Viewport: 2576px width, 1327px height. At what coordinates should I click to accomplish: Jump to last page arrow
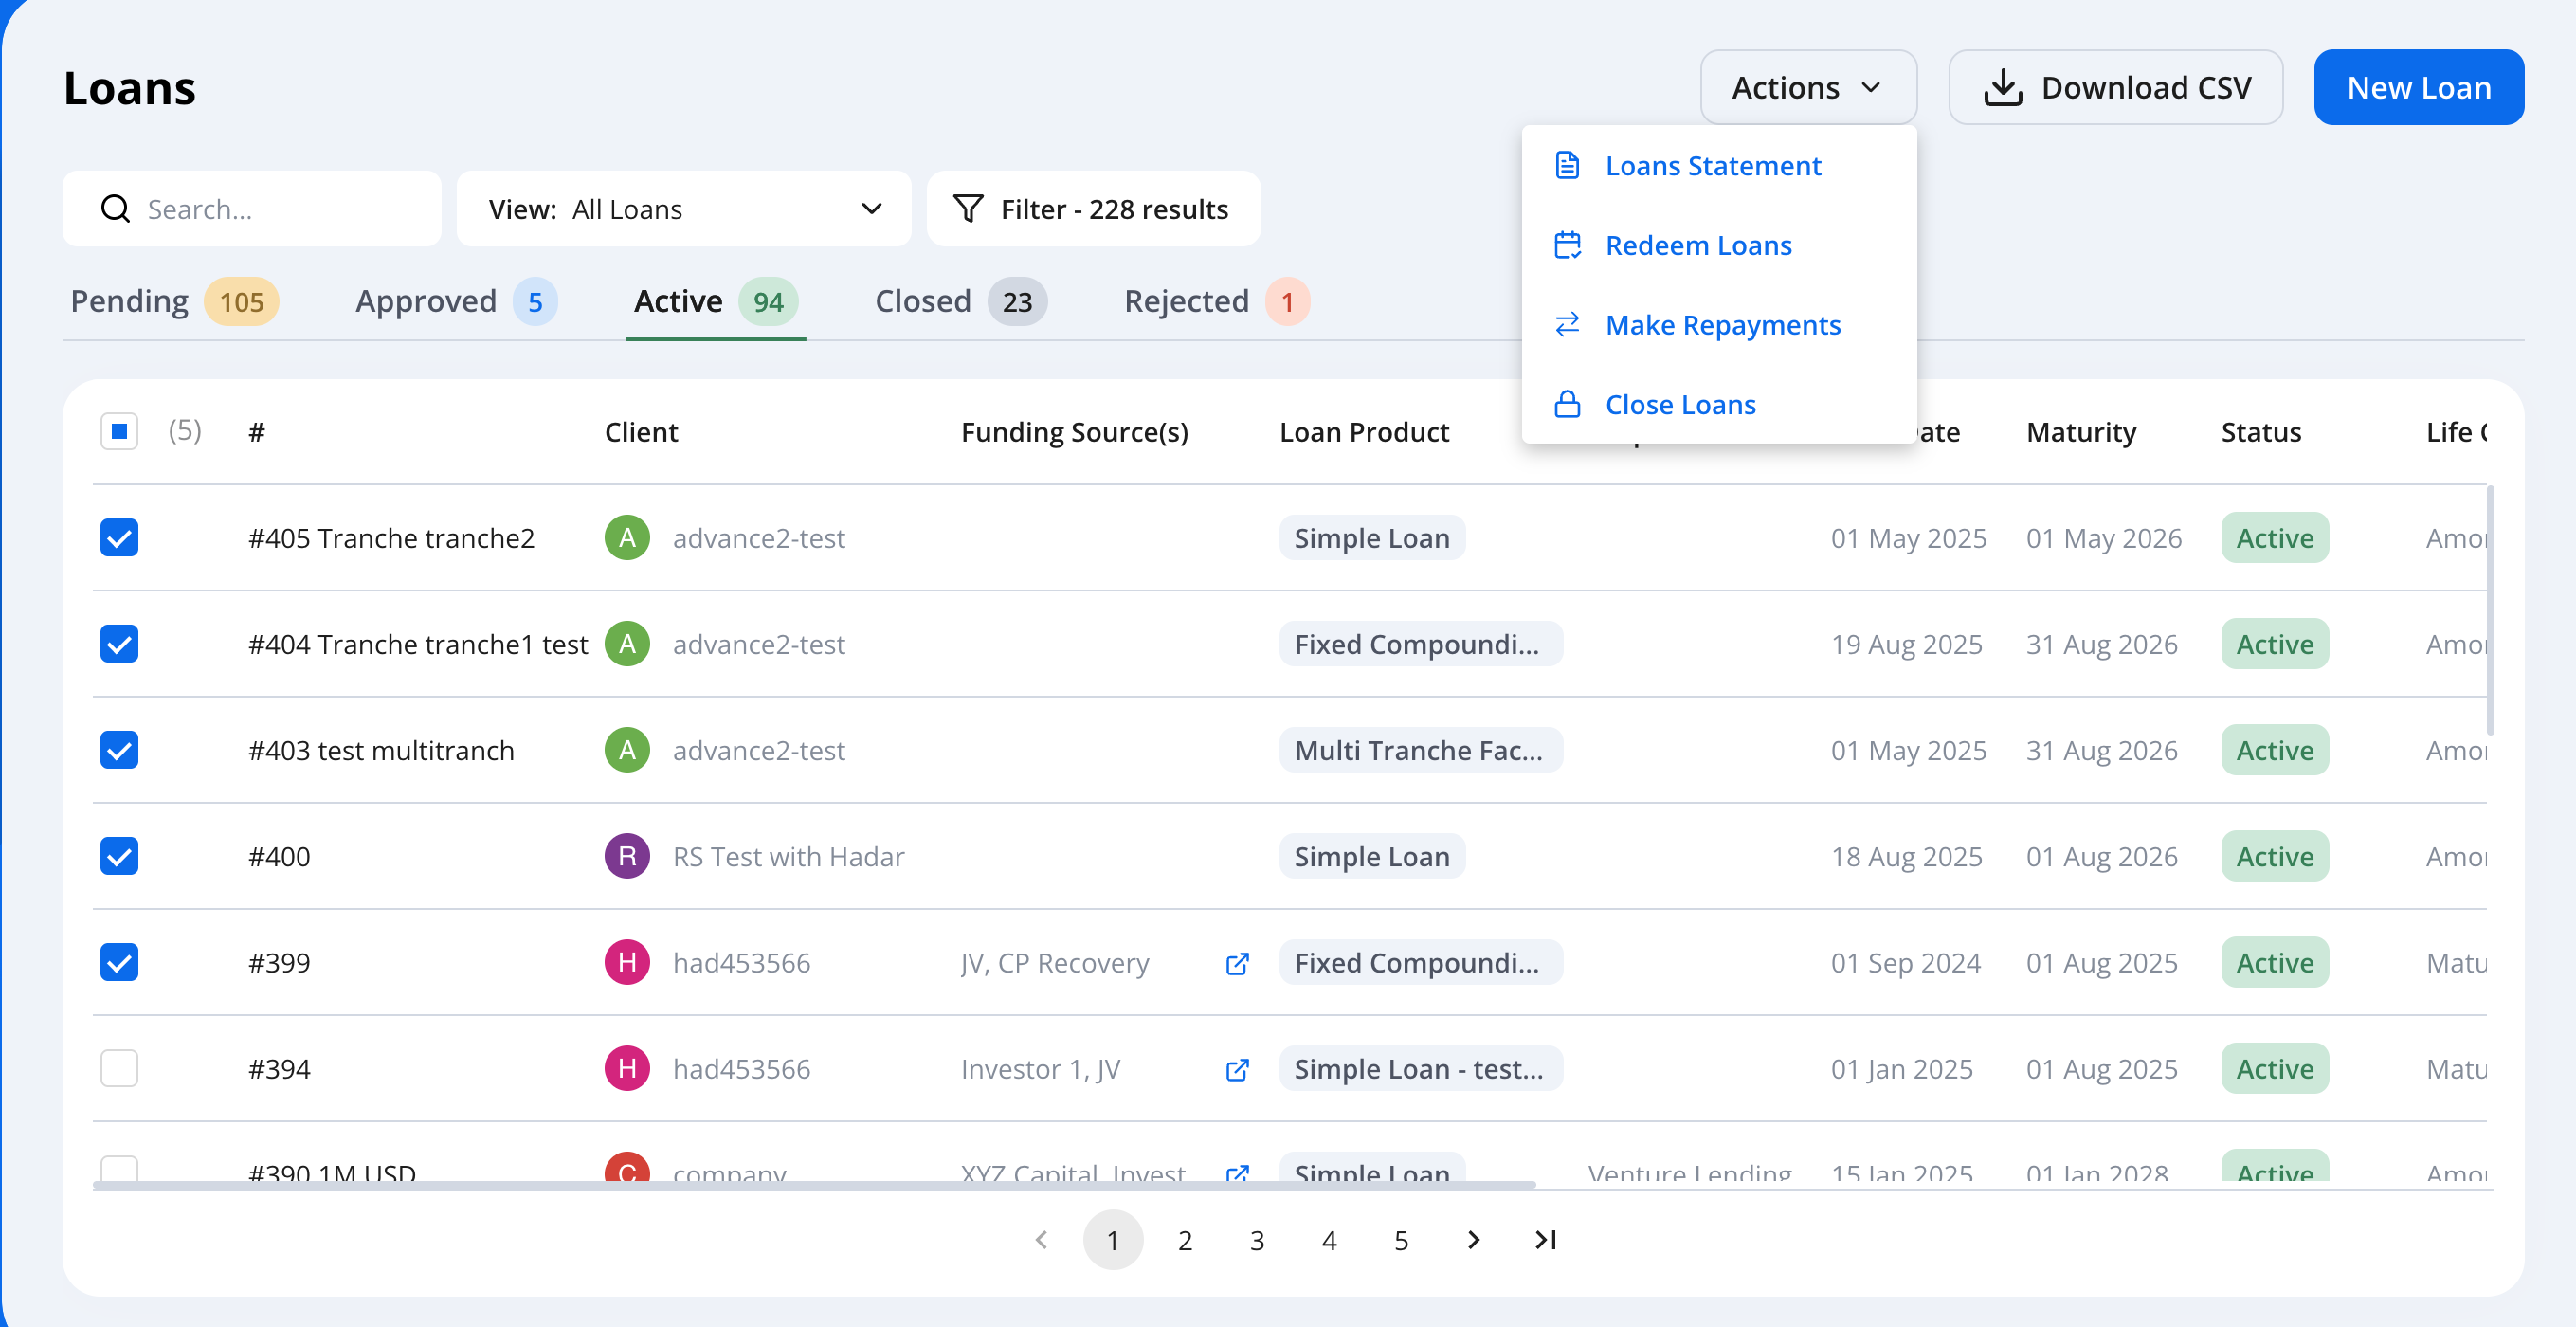tap(1545, 1240)
